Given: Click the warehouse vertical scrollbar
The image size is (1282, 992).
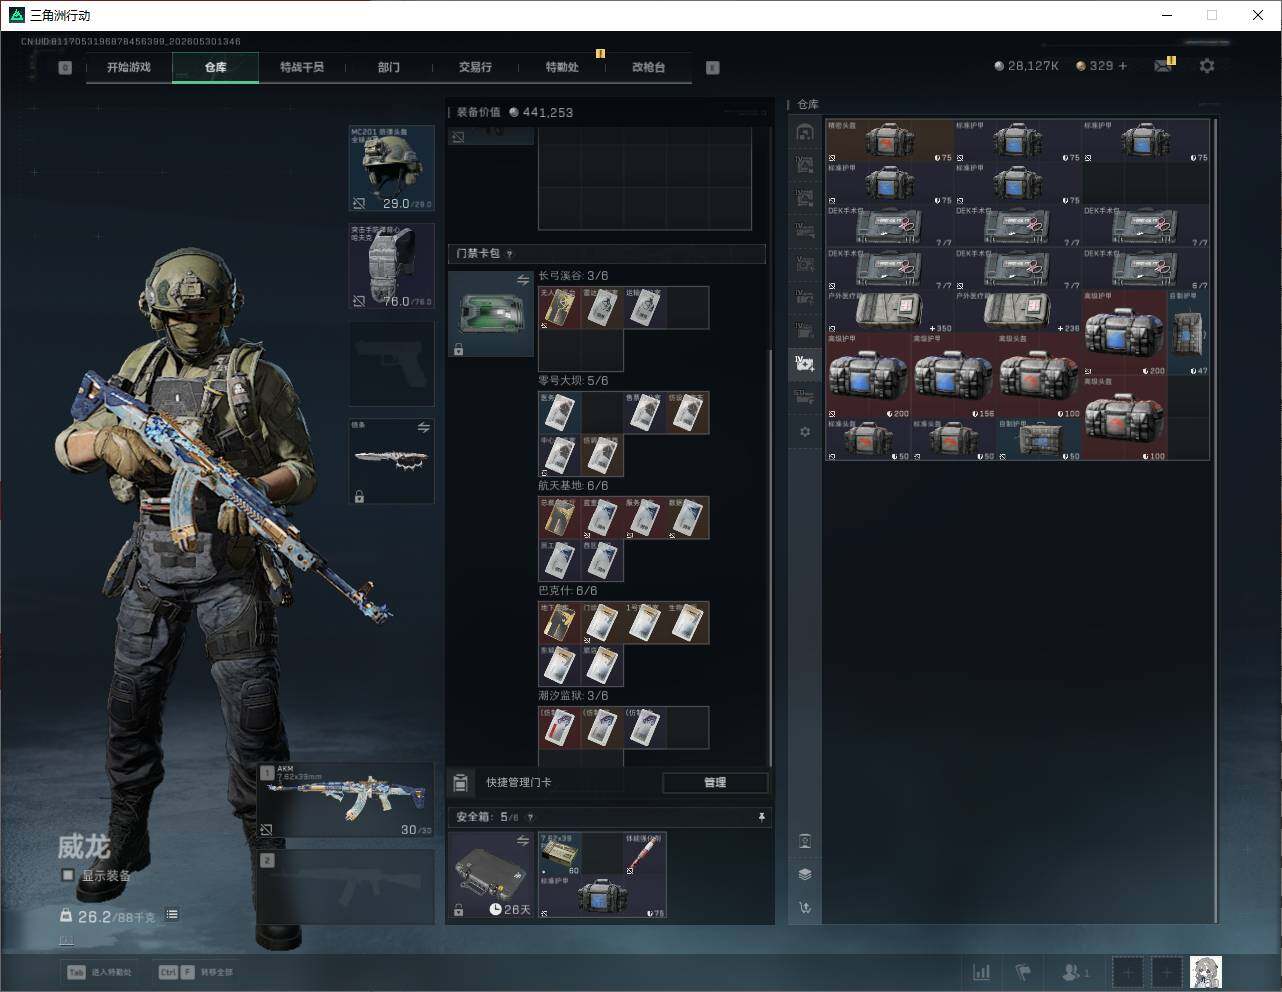Looking at the screenshot, I should point(1216,520).
